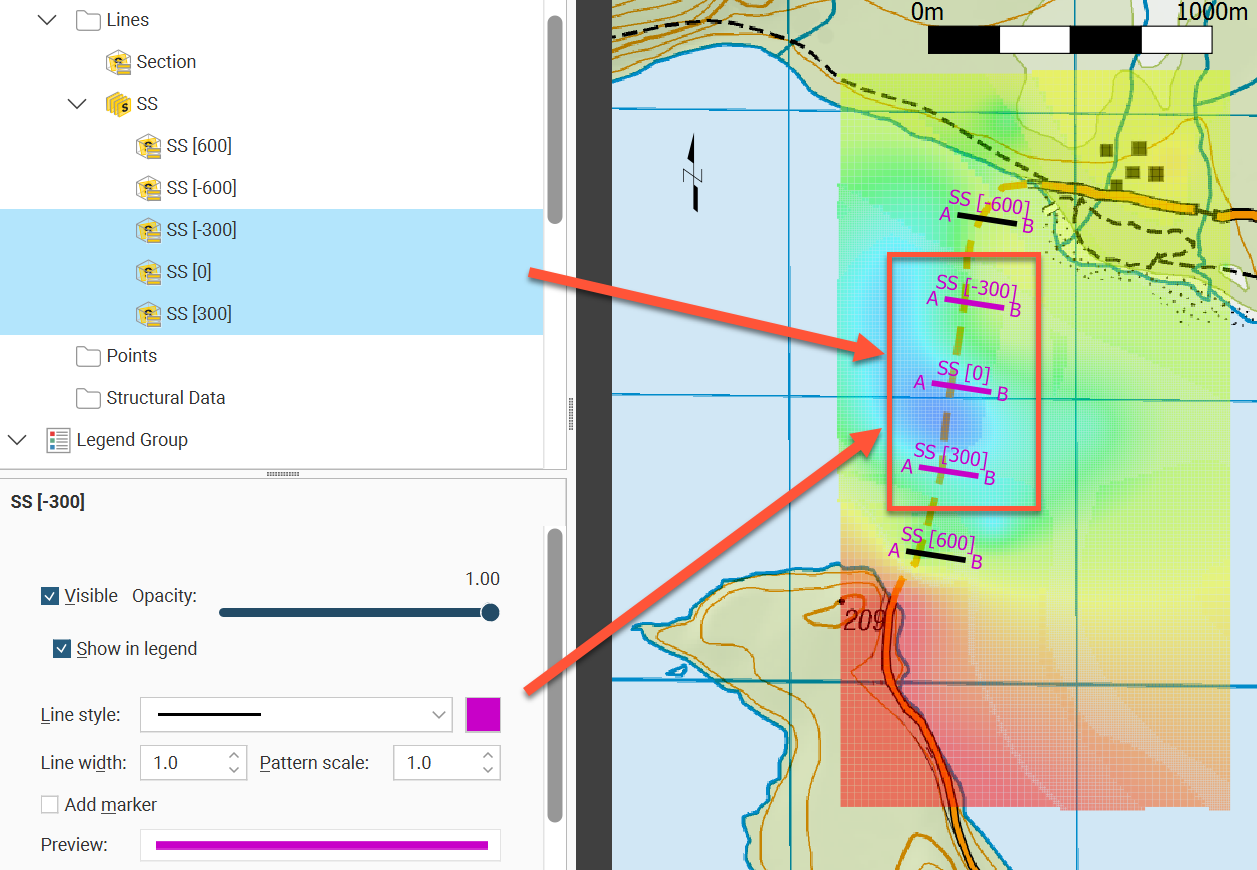The width and height of the screenshot is (1257, 870).
Task: Click the SS serial section icon
Action: click(119, 104)
